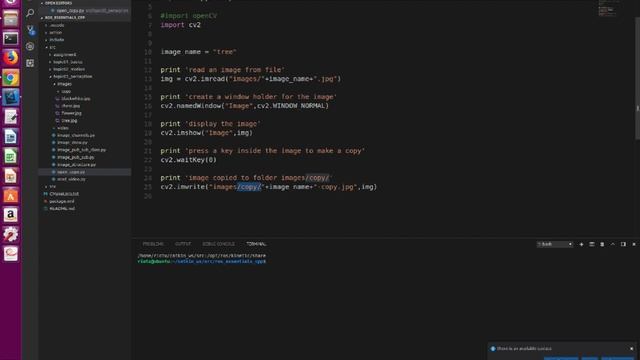Click the image_name = "tree" line
The height and width of the screenshot is (360, 640).
(198, 52)
